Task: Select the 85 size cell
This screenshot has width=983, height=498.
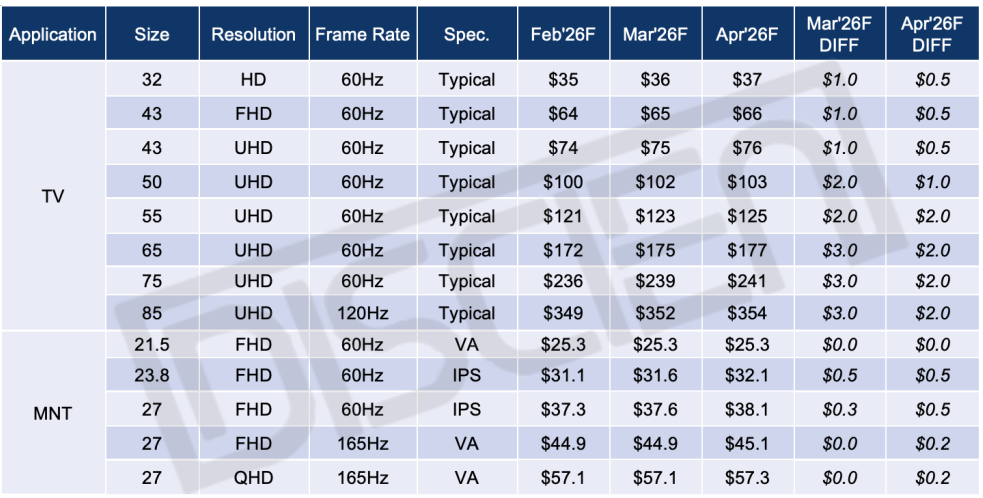Action: point(153,314)
